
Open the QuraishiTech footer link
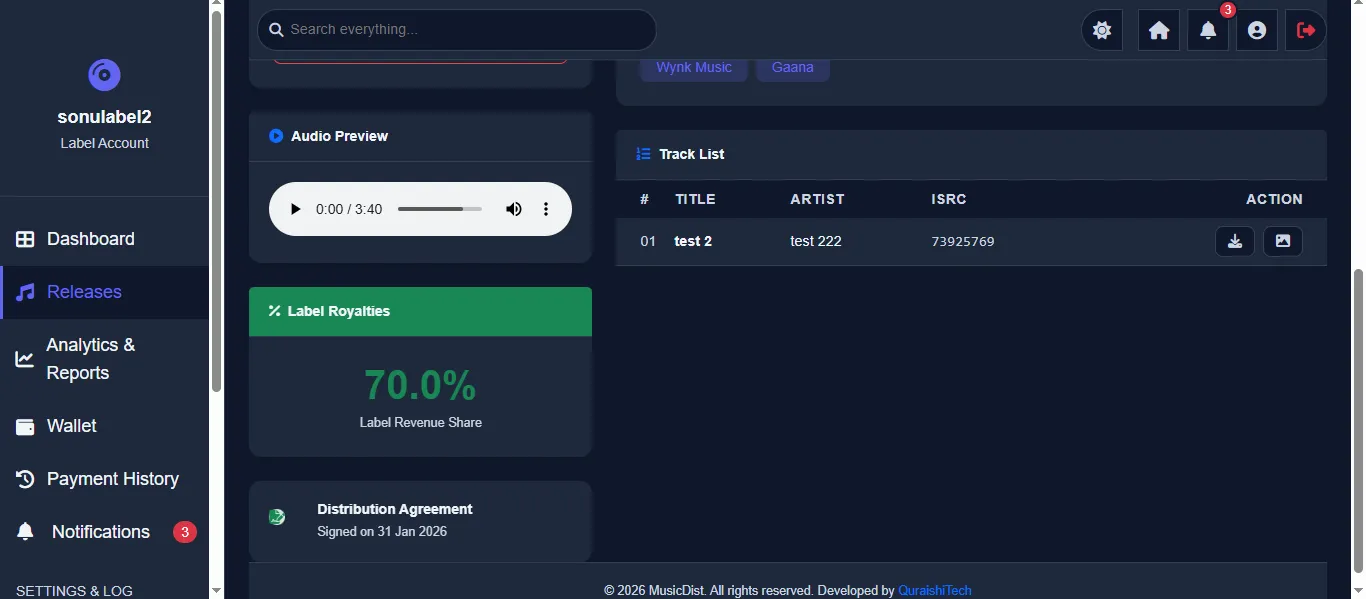(935, 591)
